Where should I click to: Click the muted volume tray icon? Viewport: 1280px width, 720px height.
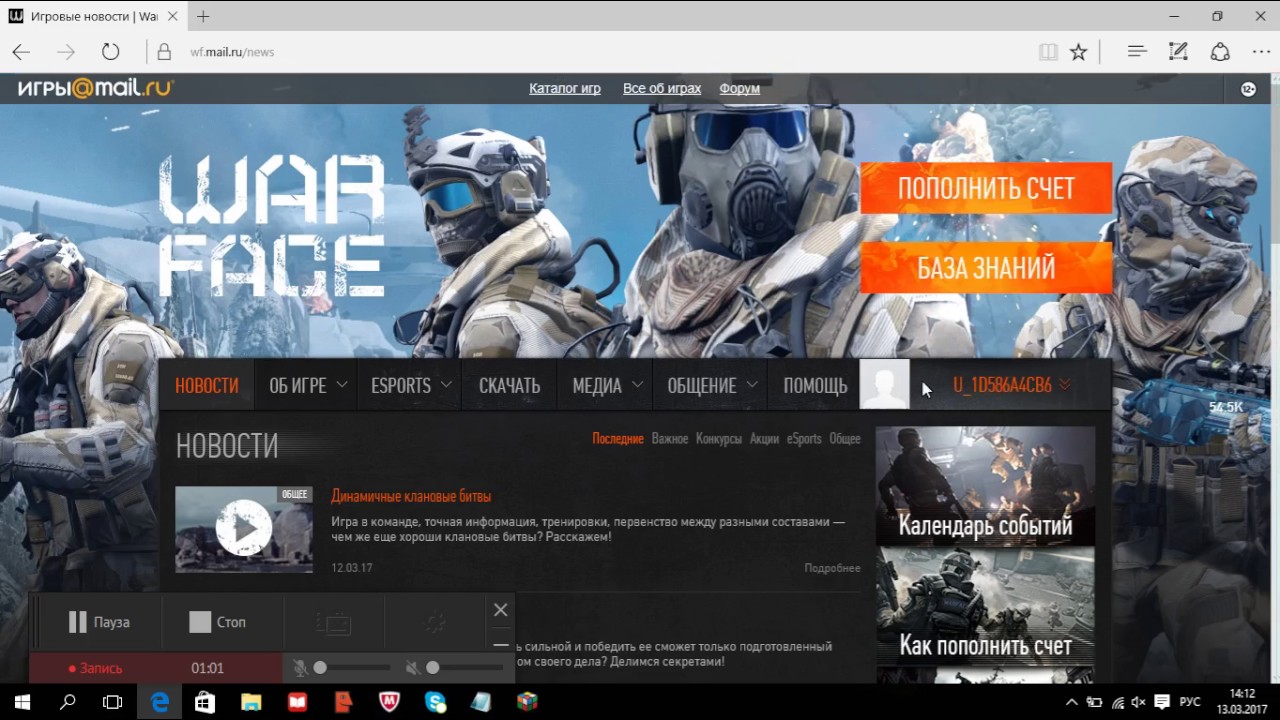pyautogui.click(x=1139, y=702)
